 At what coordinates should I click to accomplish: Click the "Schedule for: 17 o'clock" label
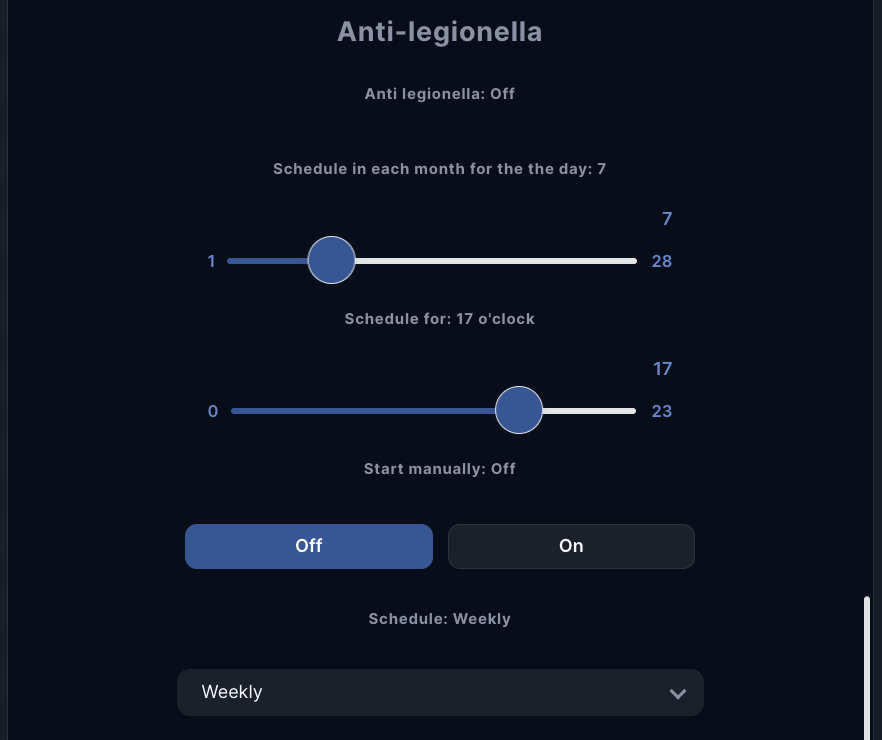[440, 319]
